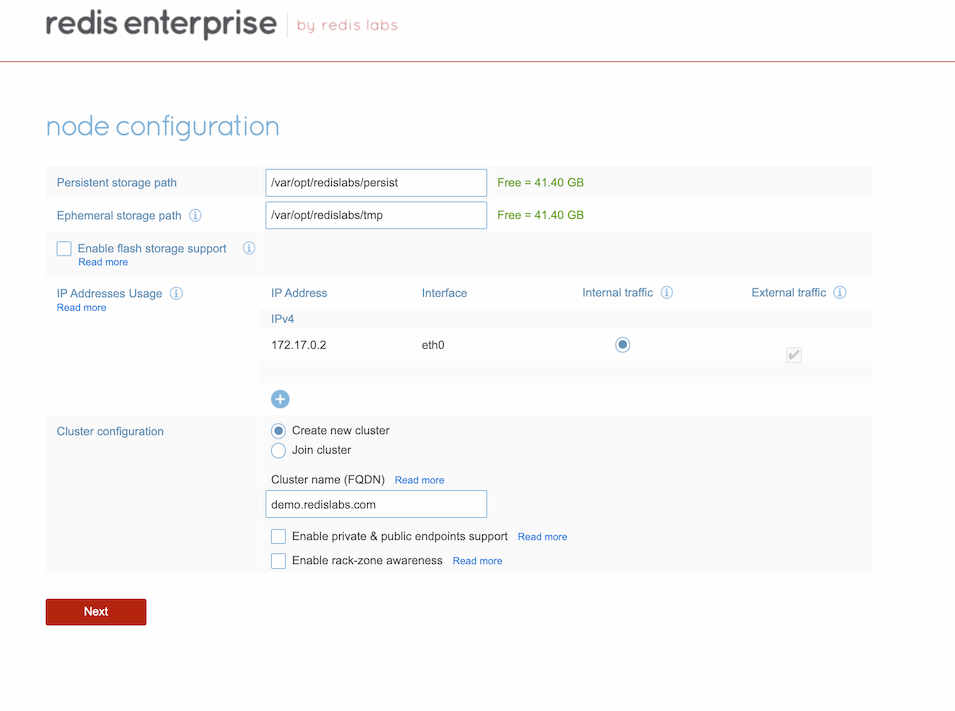Click the node configuration heading

point(163,127)
